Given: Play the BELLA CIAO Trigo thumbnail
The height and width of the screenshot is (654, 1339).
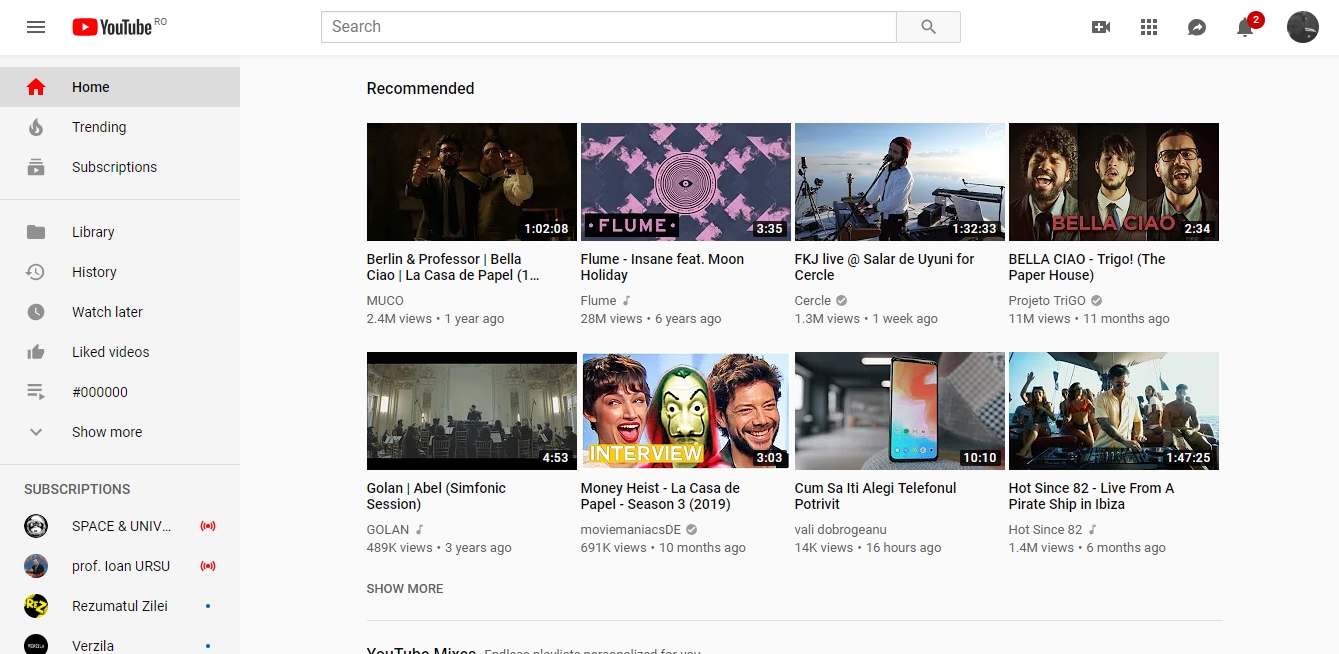Looking at the screenshot, I should tap(1114, 182).
